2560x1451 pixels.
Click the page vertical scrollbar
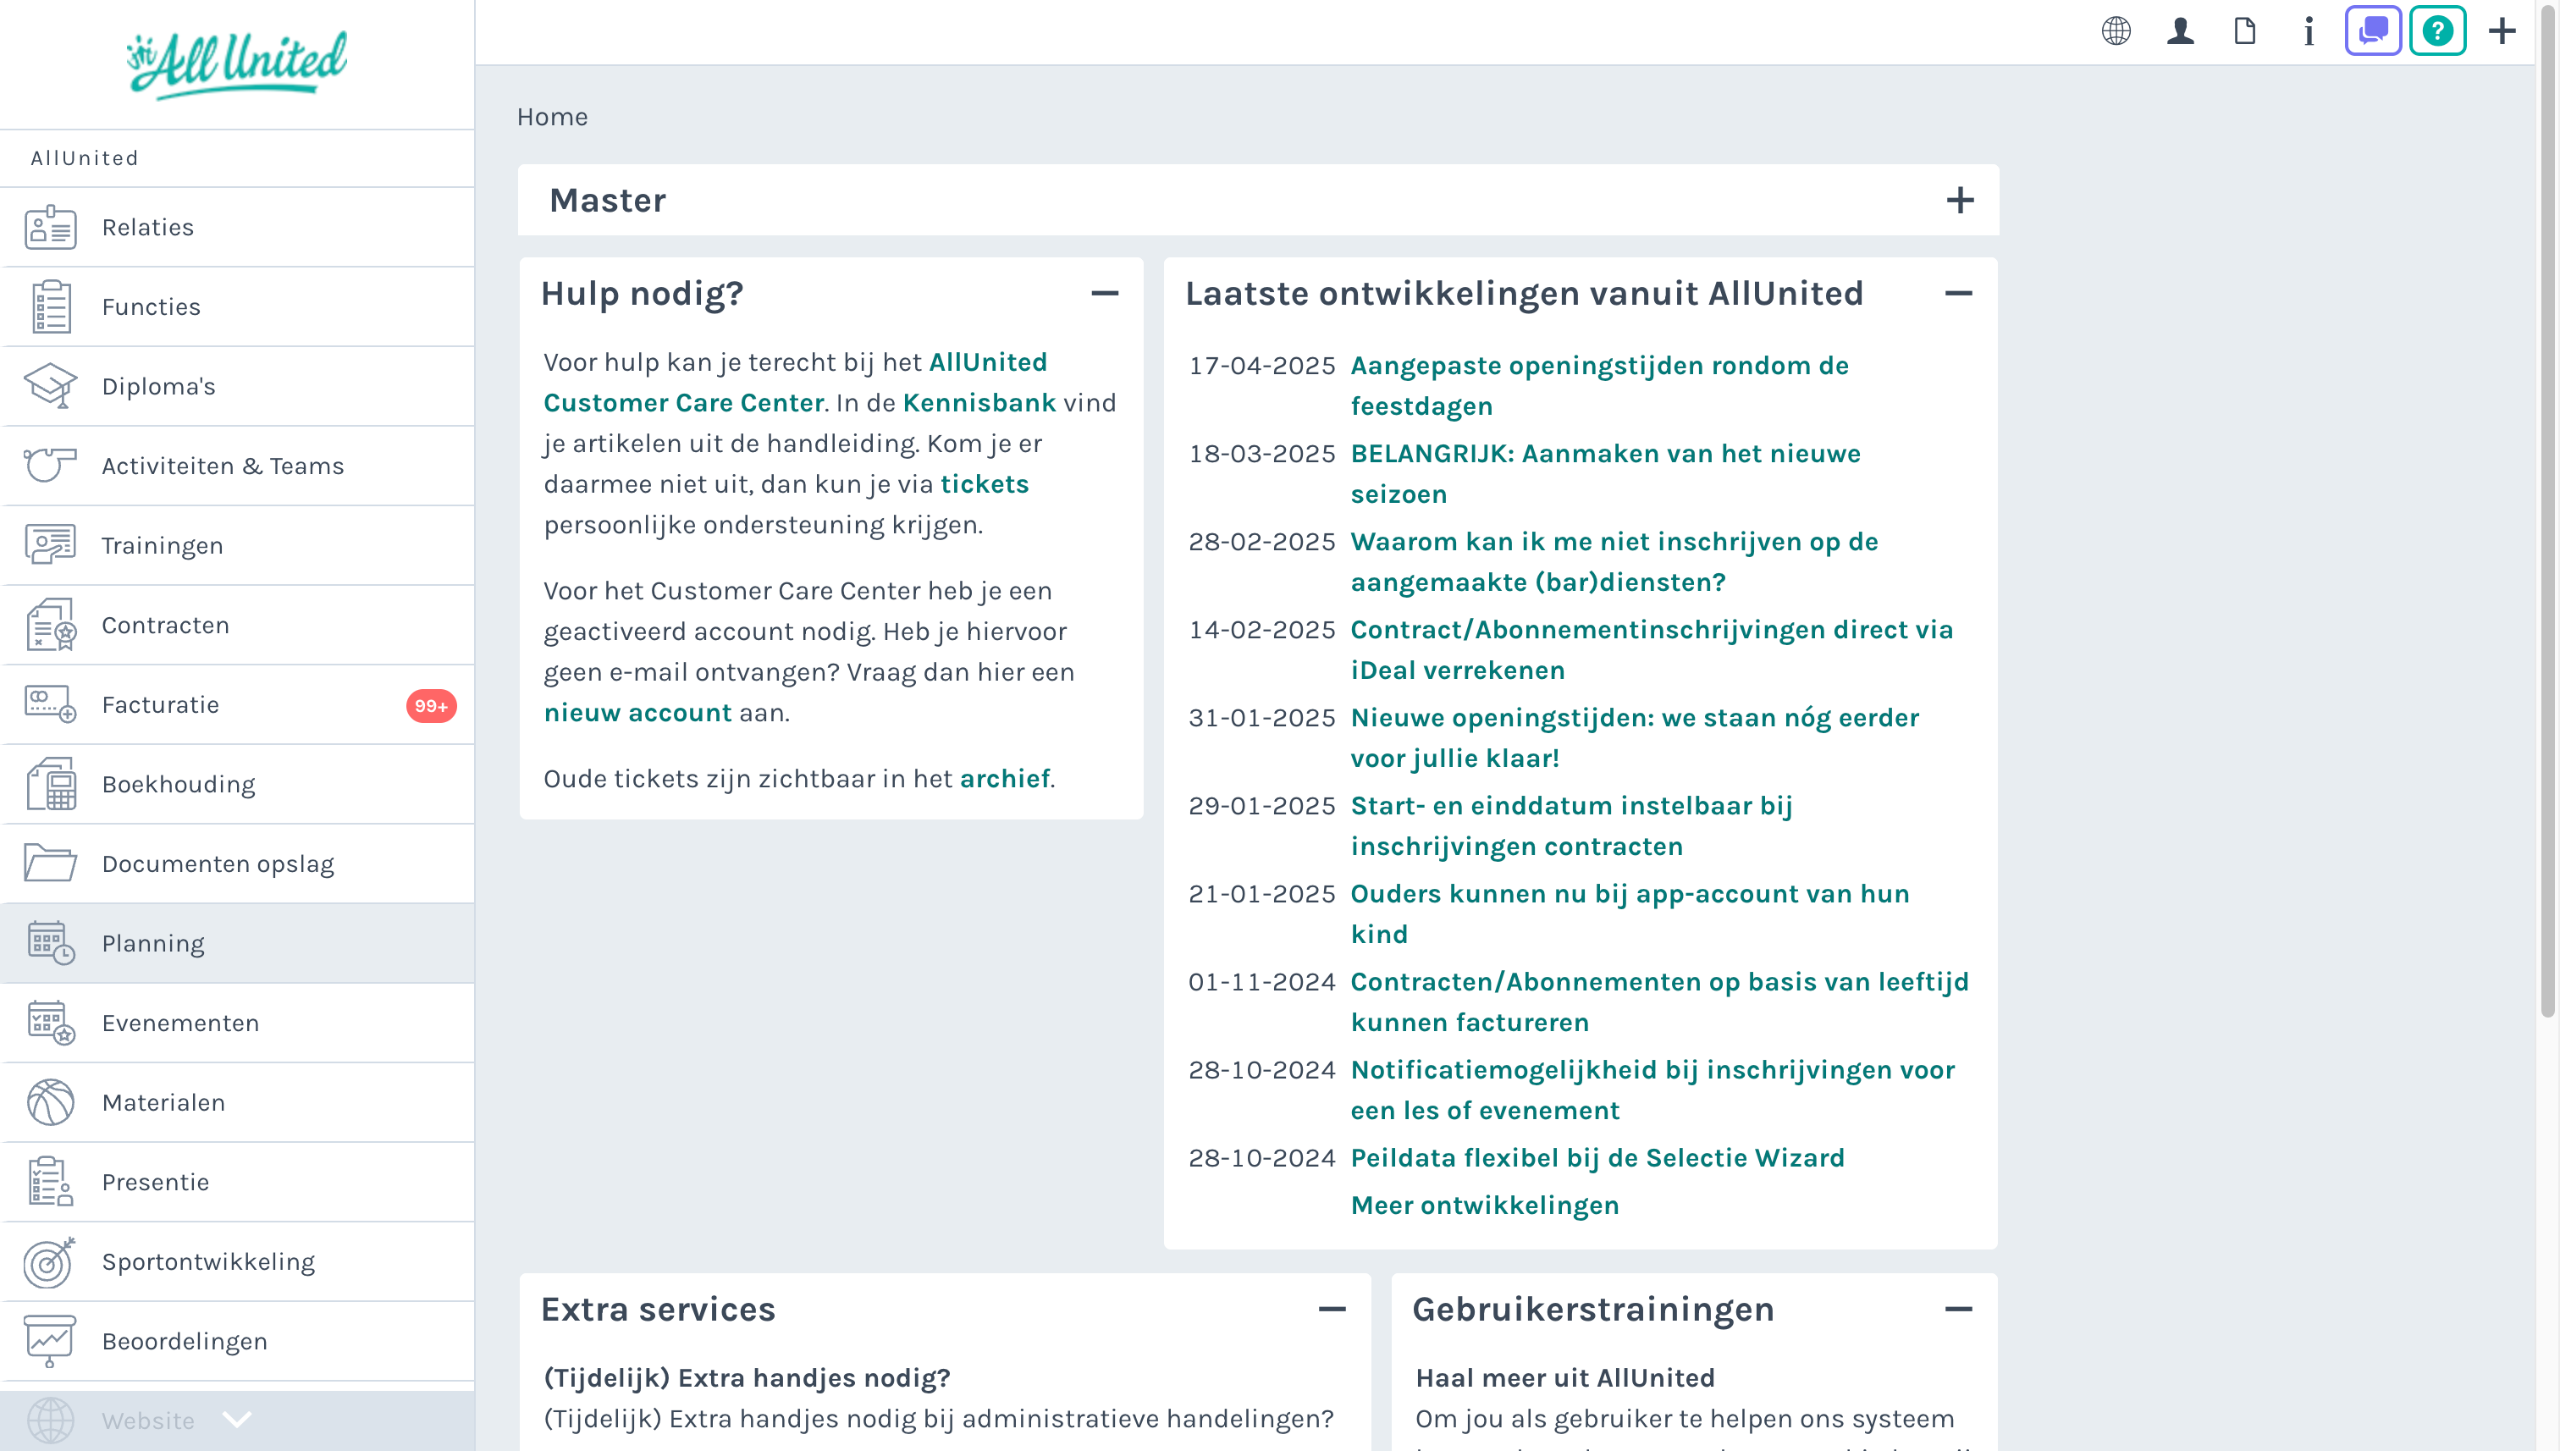2548,510
